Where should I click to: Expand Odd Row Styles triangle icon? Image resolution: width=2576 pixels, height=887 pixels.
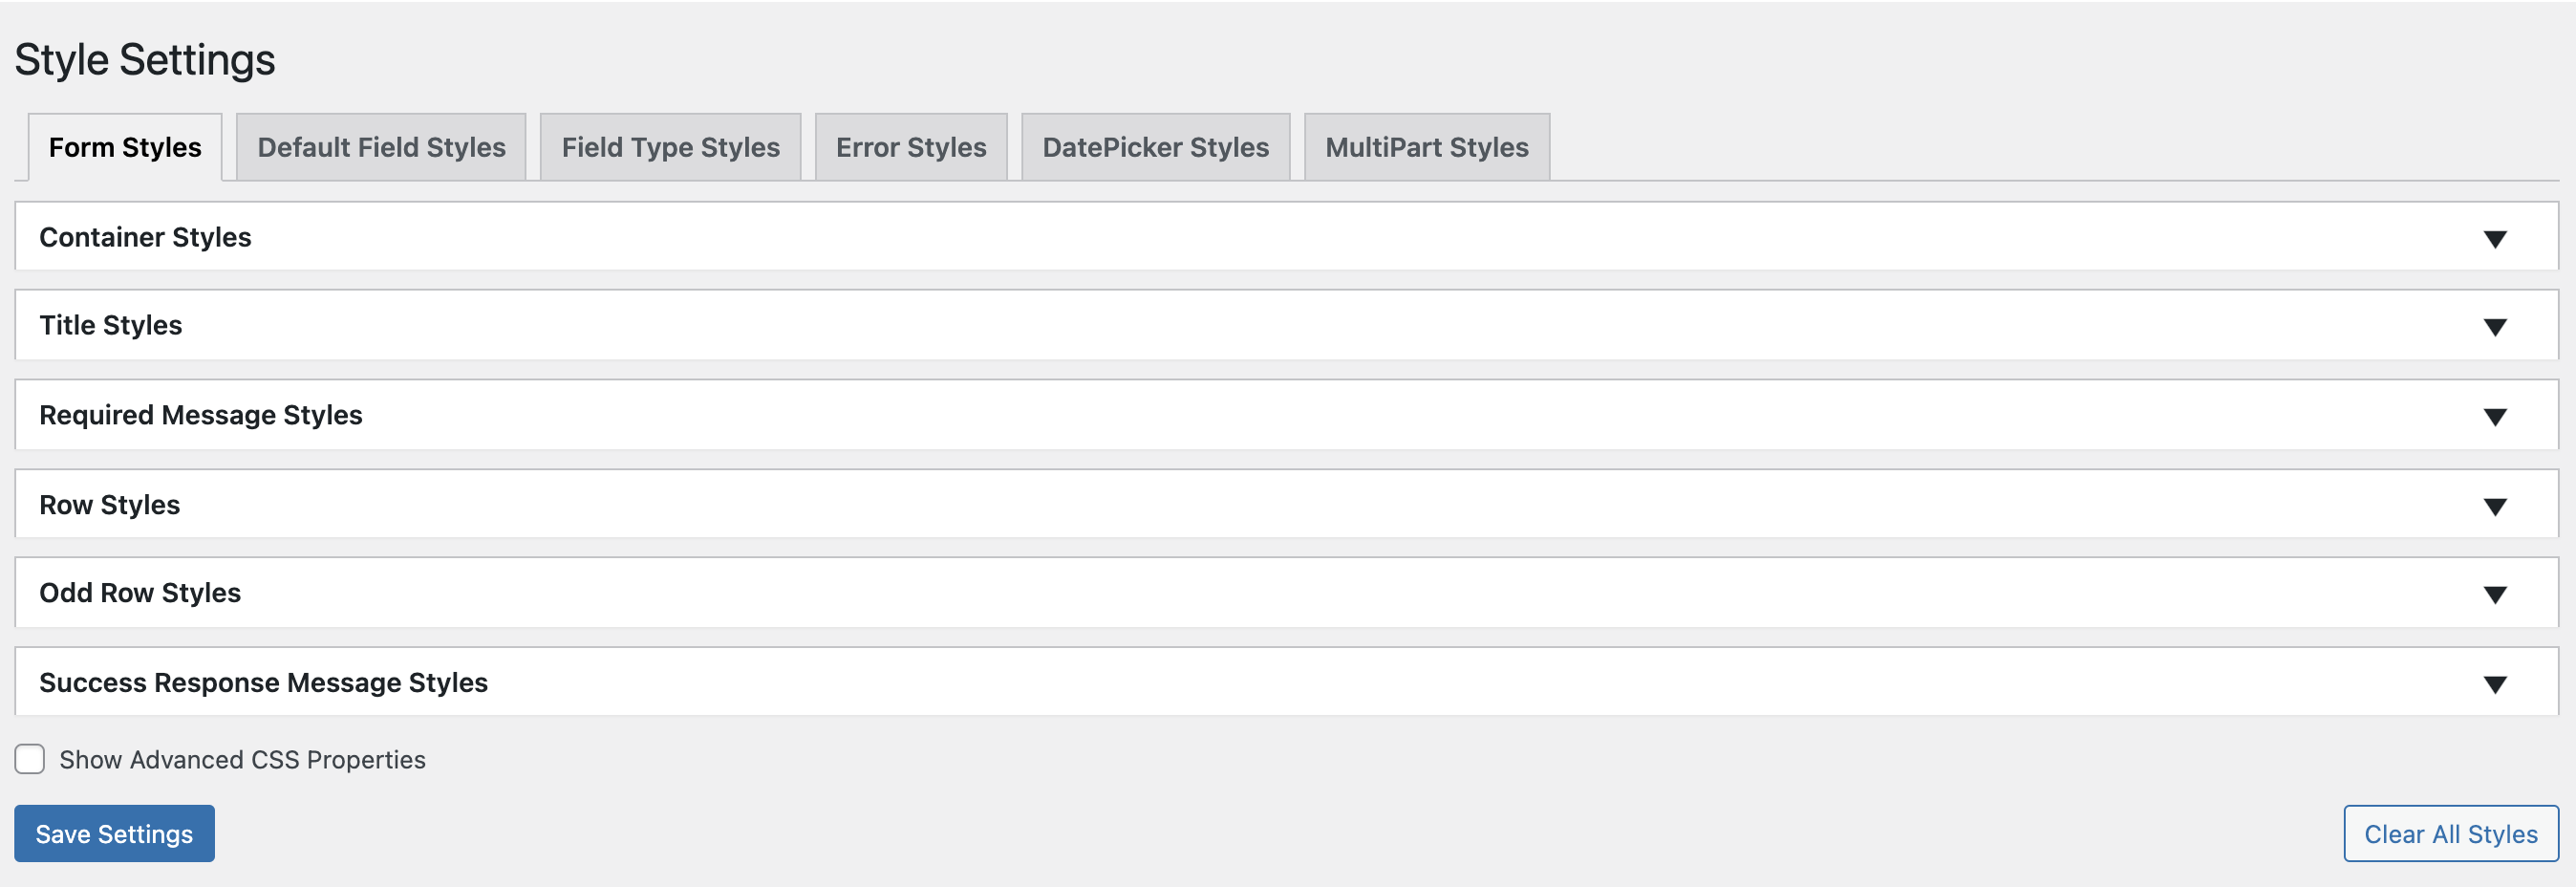tap(2494, 595)
